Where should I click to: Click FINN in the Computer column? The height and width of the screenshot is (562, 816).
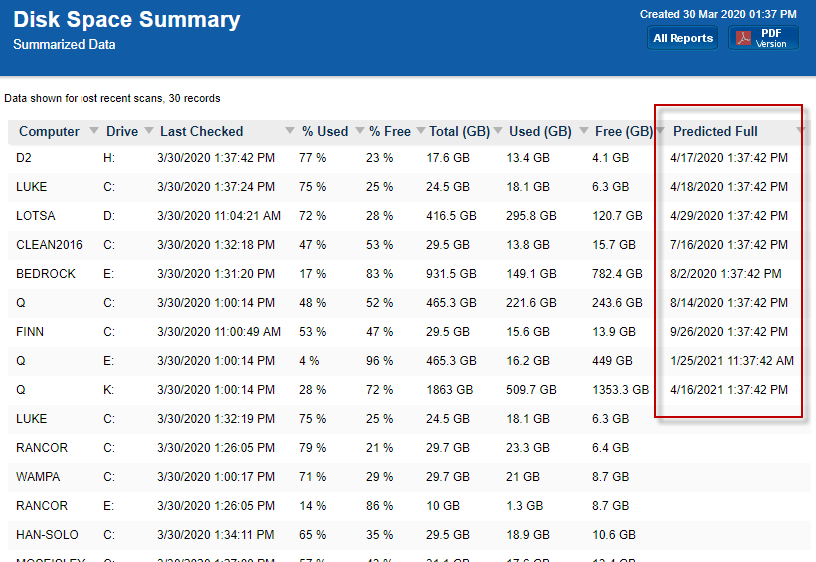[30, 332]
